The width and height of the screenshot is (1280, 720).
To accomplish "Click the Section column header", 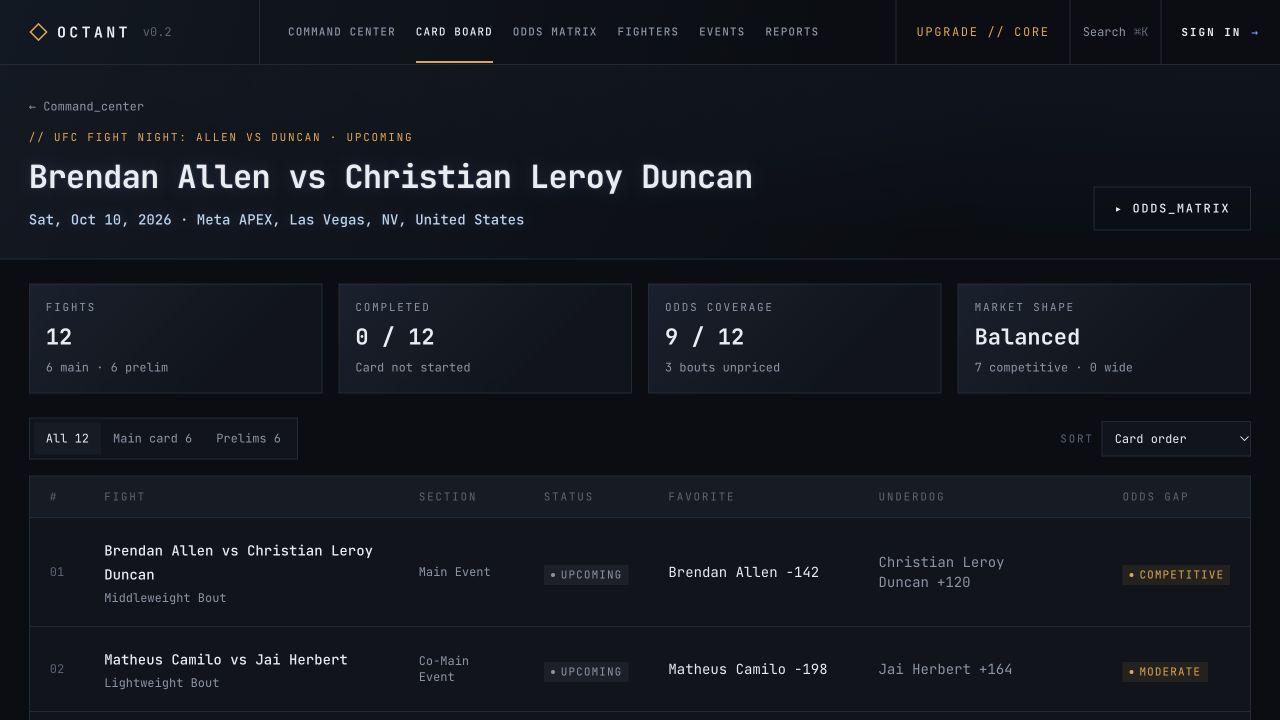I will pos(447,496).
